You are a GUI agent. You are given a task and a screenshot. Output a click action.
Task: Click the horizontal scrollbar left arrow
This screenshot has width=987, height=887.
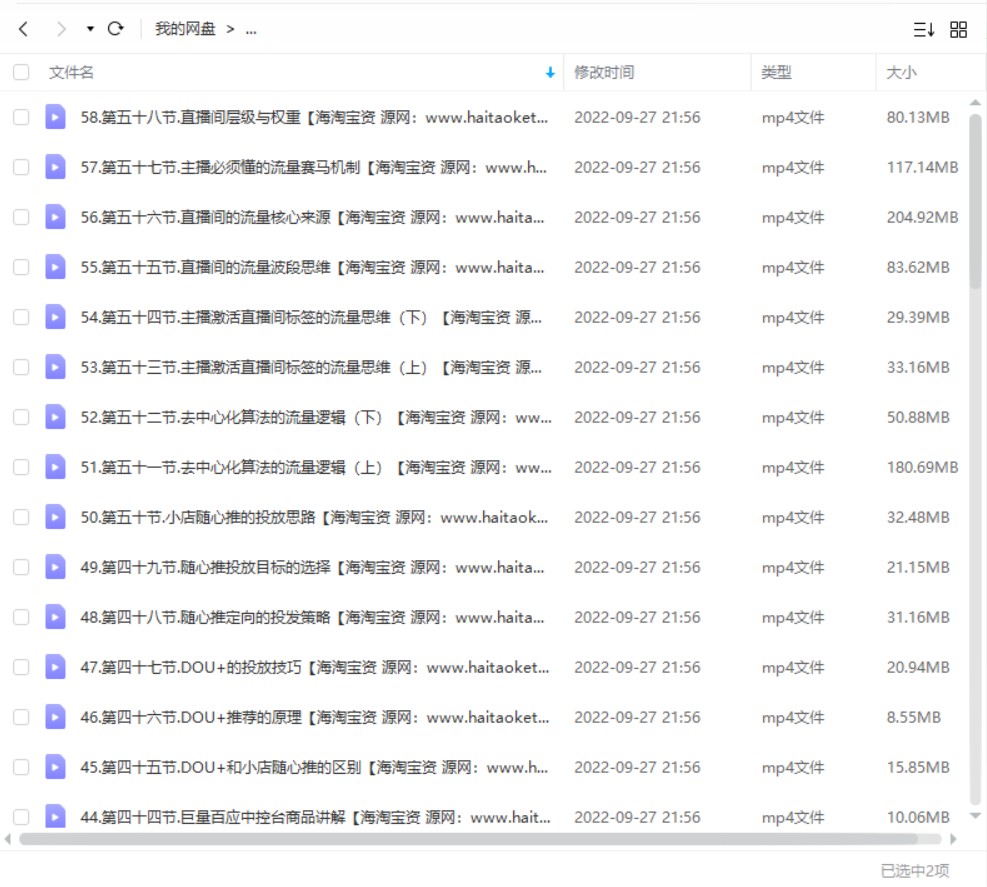pos(8,839)
